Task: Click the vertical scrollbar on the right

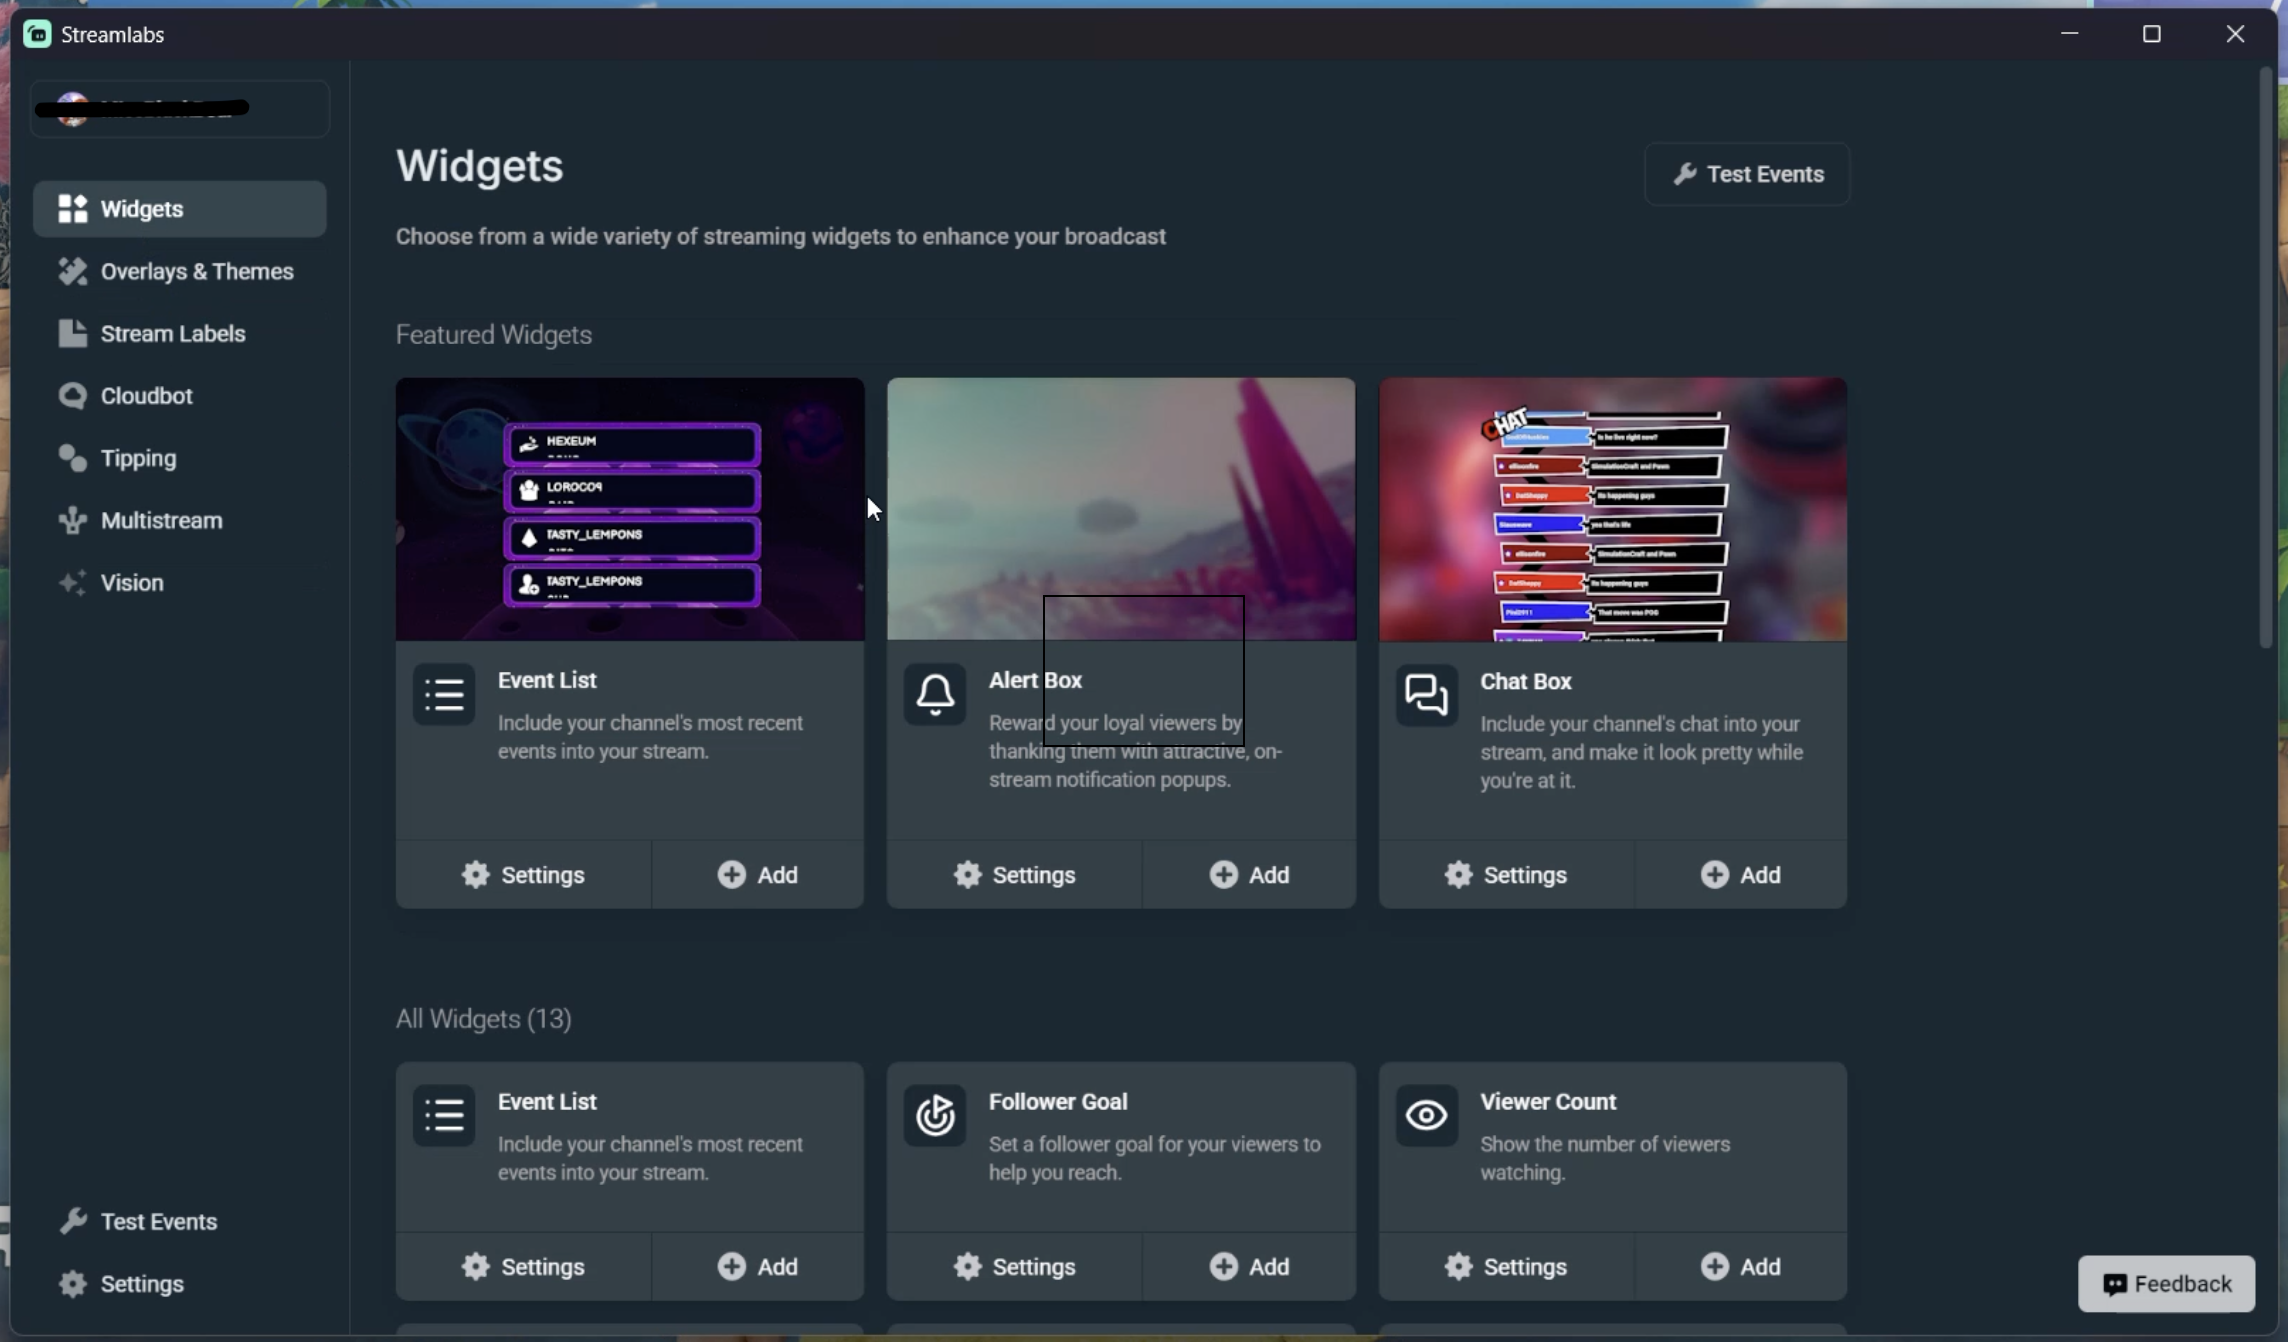Action: (x=2266, y=358)
